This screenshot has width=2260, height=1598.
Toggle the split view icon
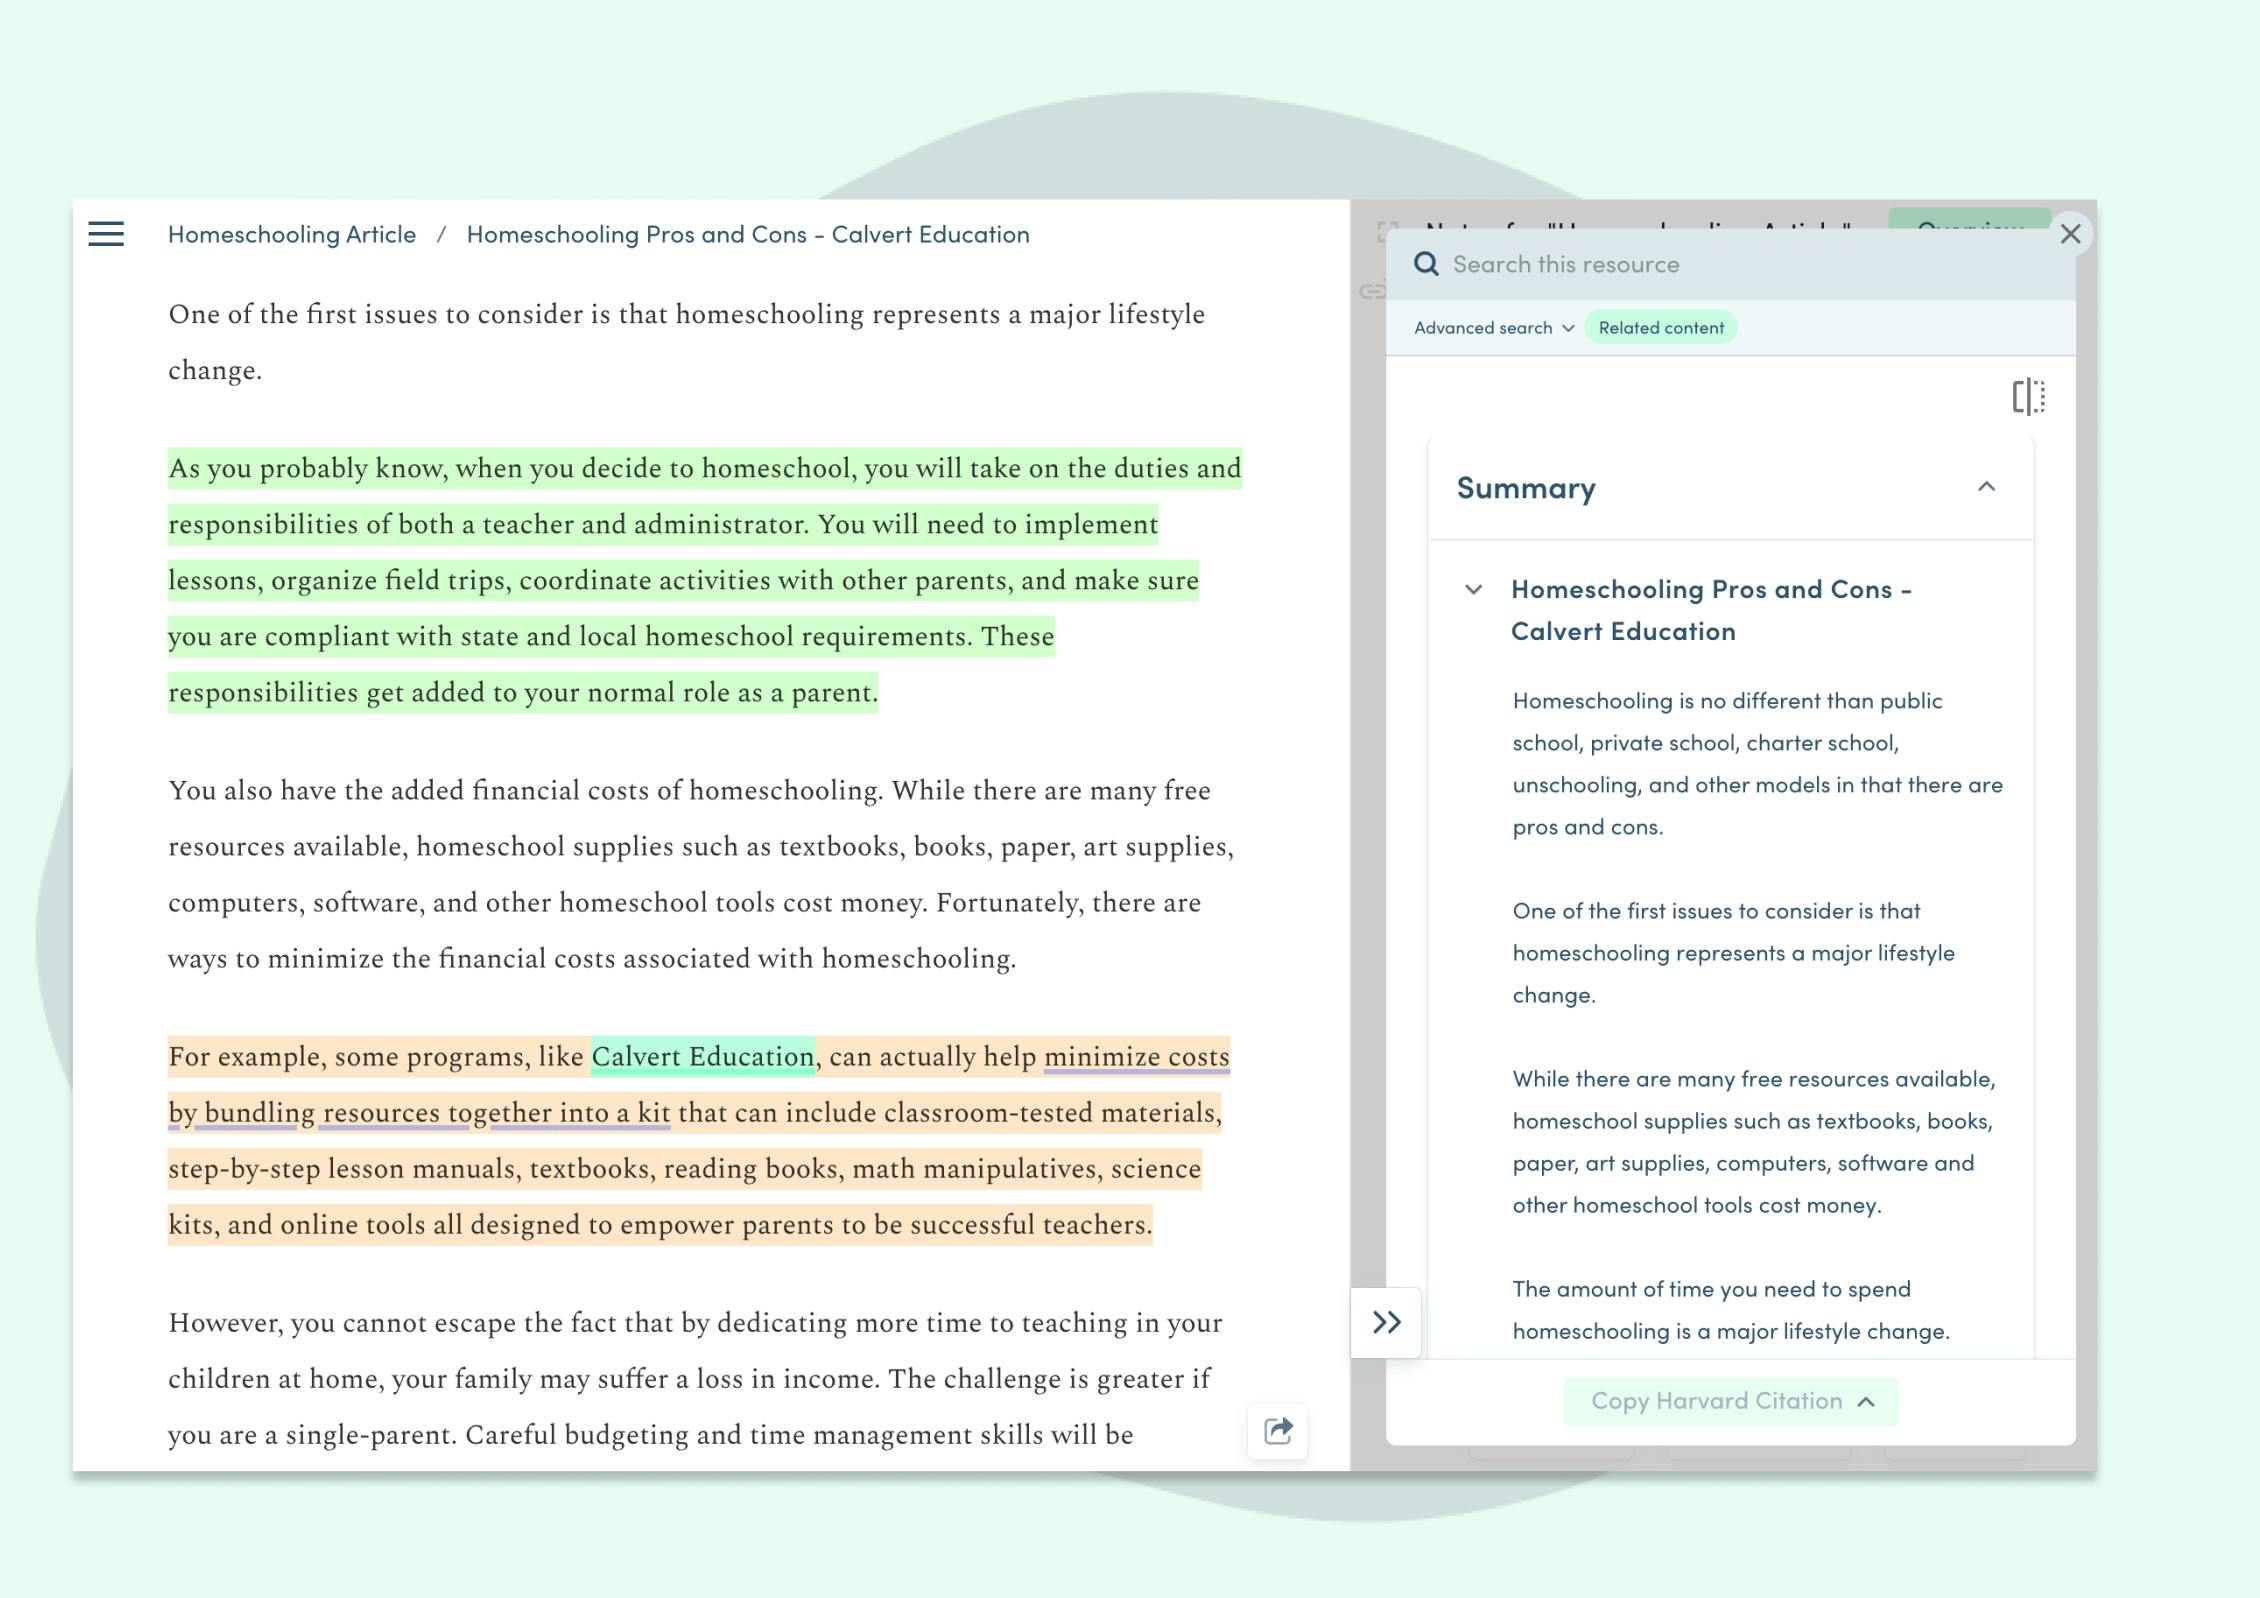pos(2028,397)
